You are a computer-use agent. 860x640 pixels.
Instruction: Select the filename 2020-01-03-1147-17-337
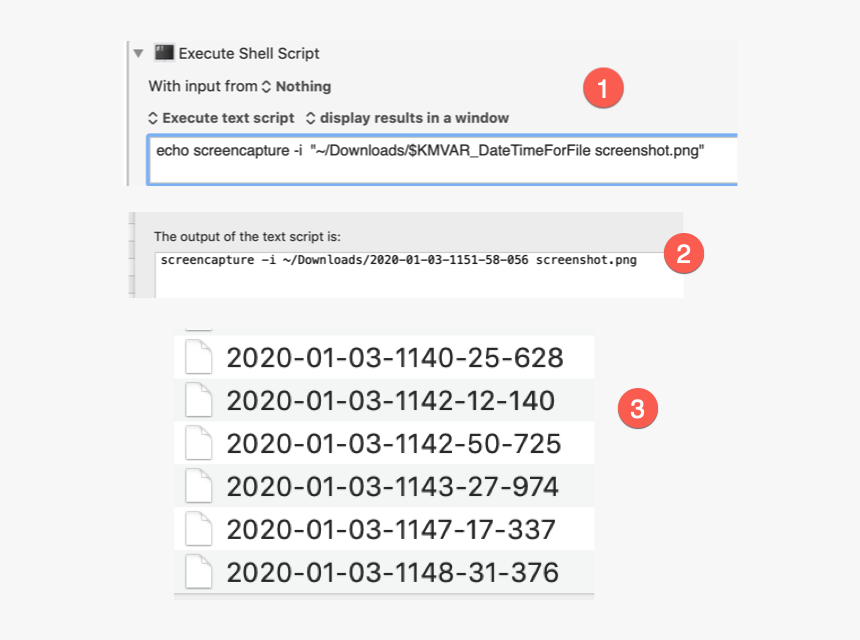[391, 529]
